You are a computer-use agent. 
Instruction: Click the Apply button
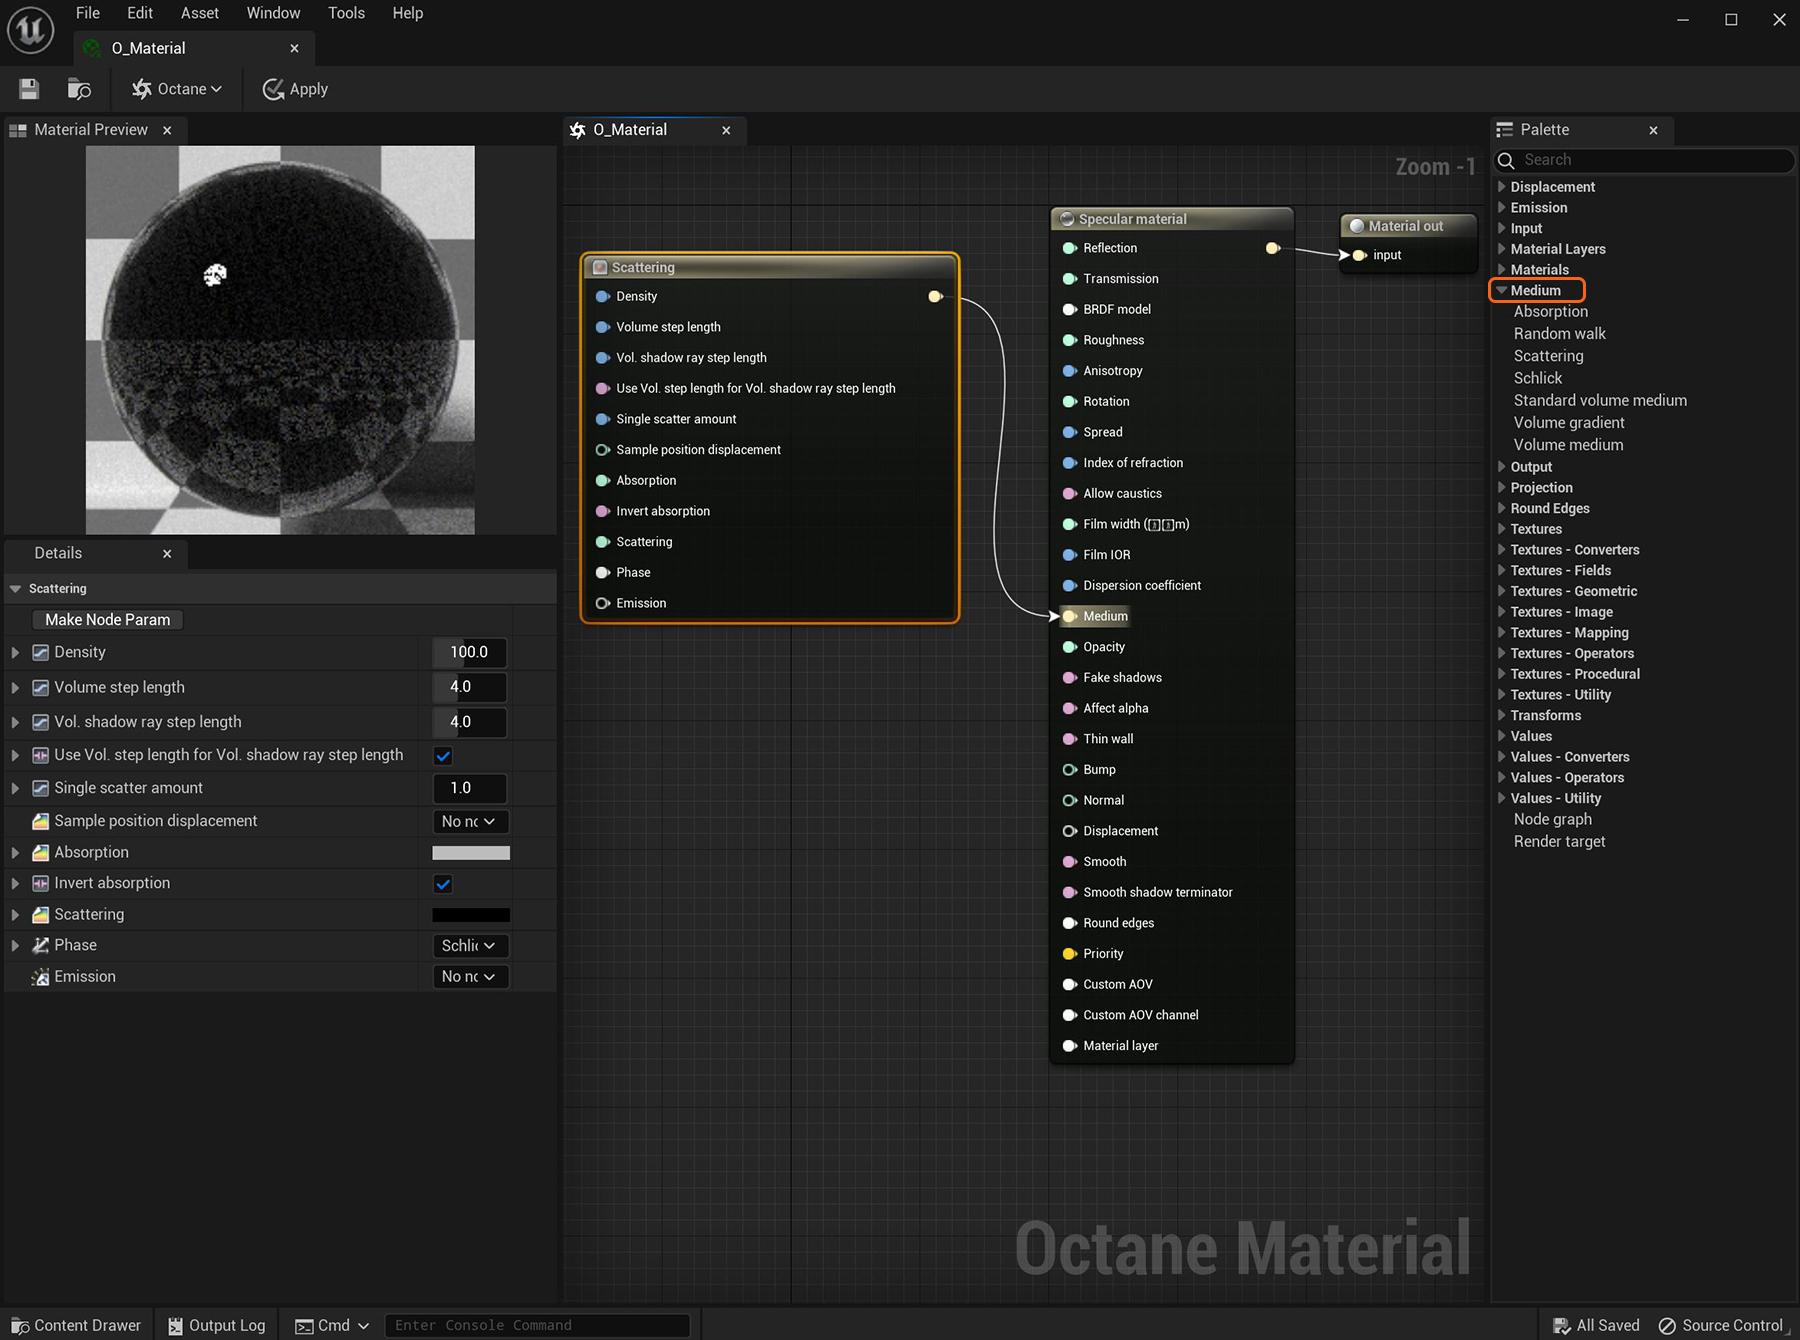295,89
